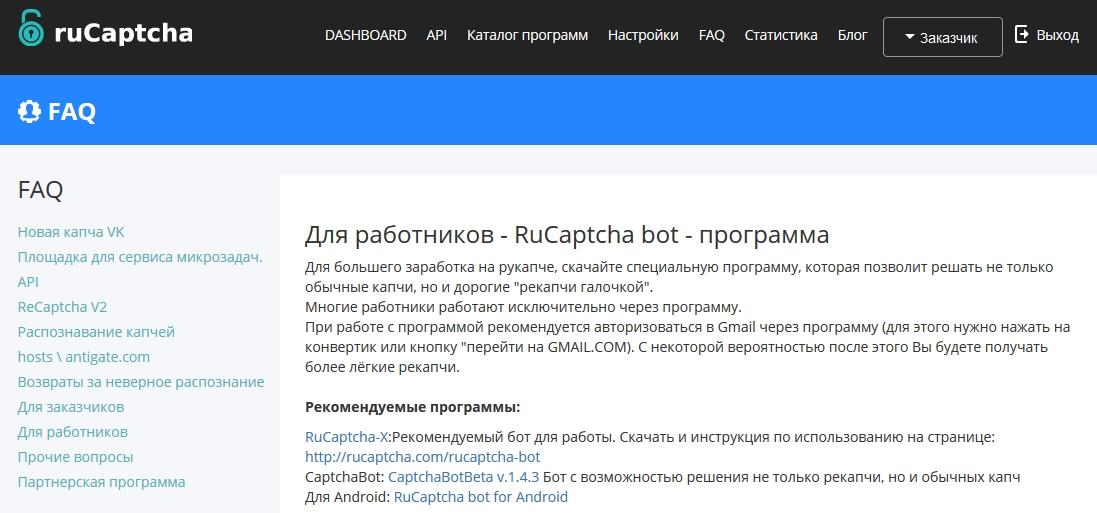Go to DASHBOARD in the top menu
The image size is (1097, 513).
(x=365, y=35)
